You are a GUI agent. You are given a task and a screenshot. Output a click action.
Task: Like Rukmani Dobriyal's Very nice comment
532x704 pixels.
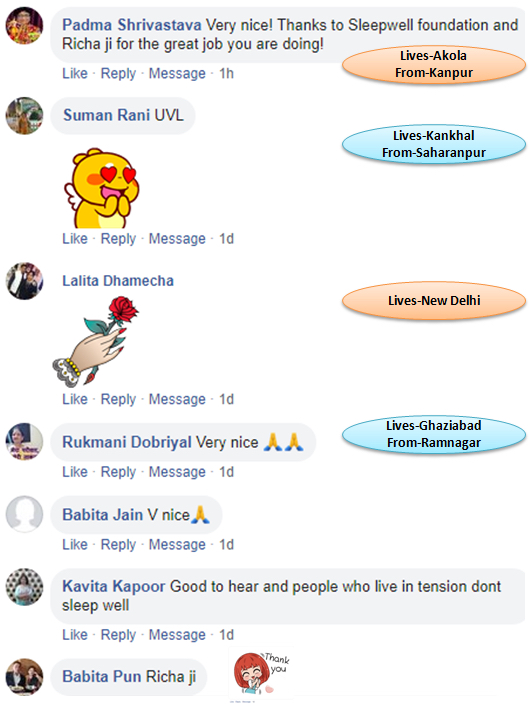[75, 472]
